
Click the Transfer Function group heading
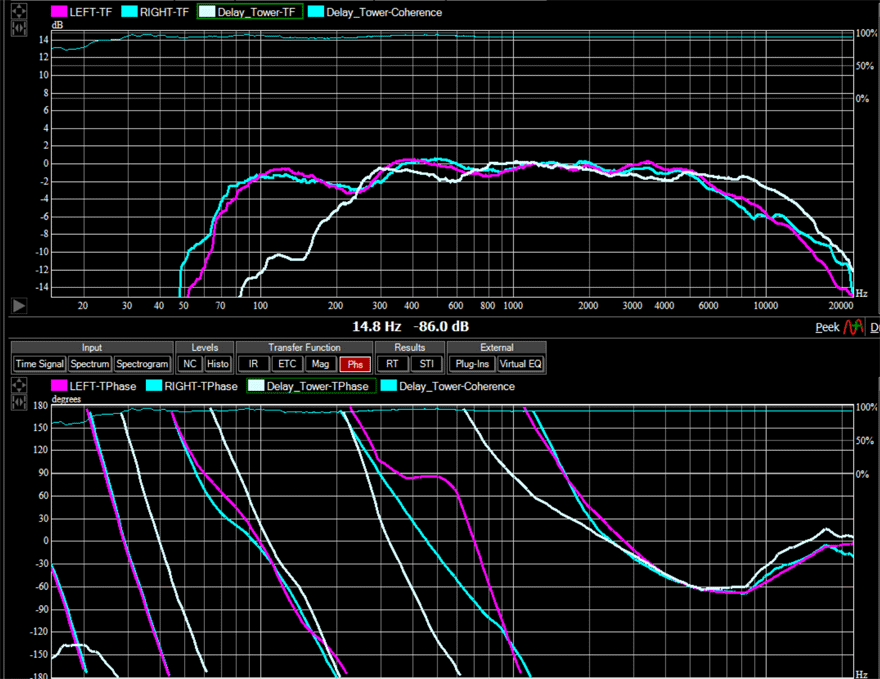[x=304, y=347]
